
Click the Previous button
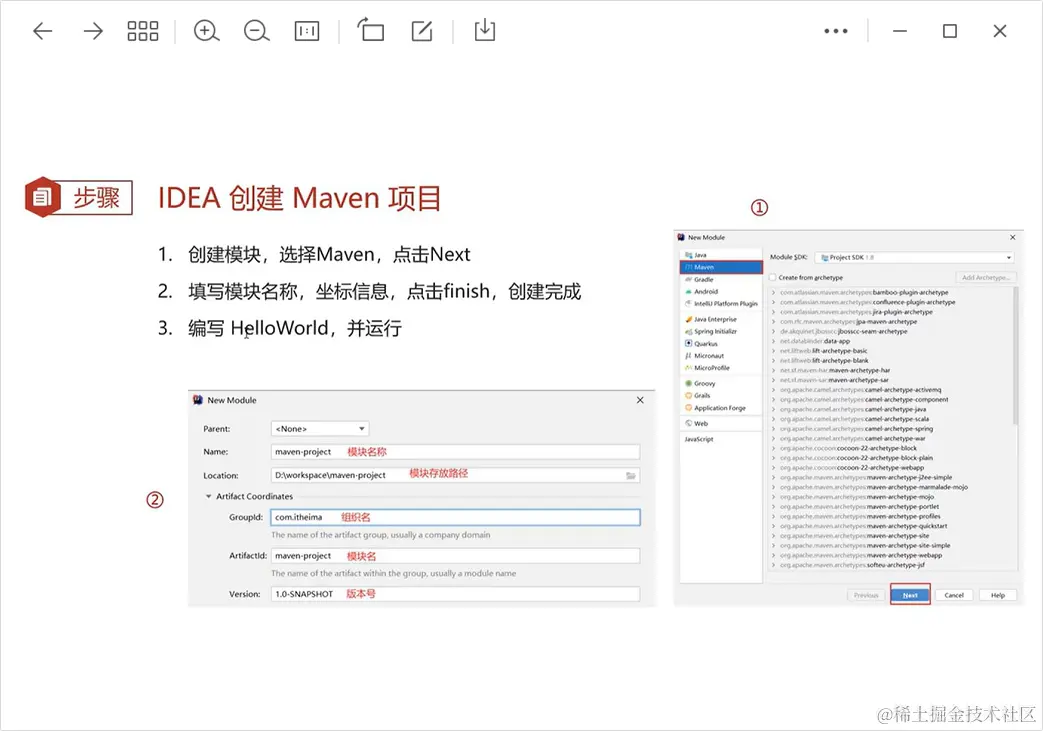click(866, 595)
